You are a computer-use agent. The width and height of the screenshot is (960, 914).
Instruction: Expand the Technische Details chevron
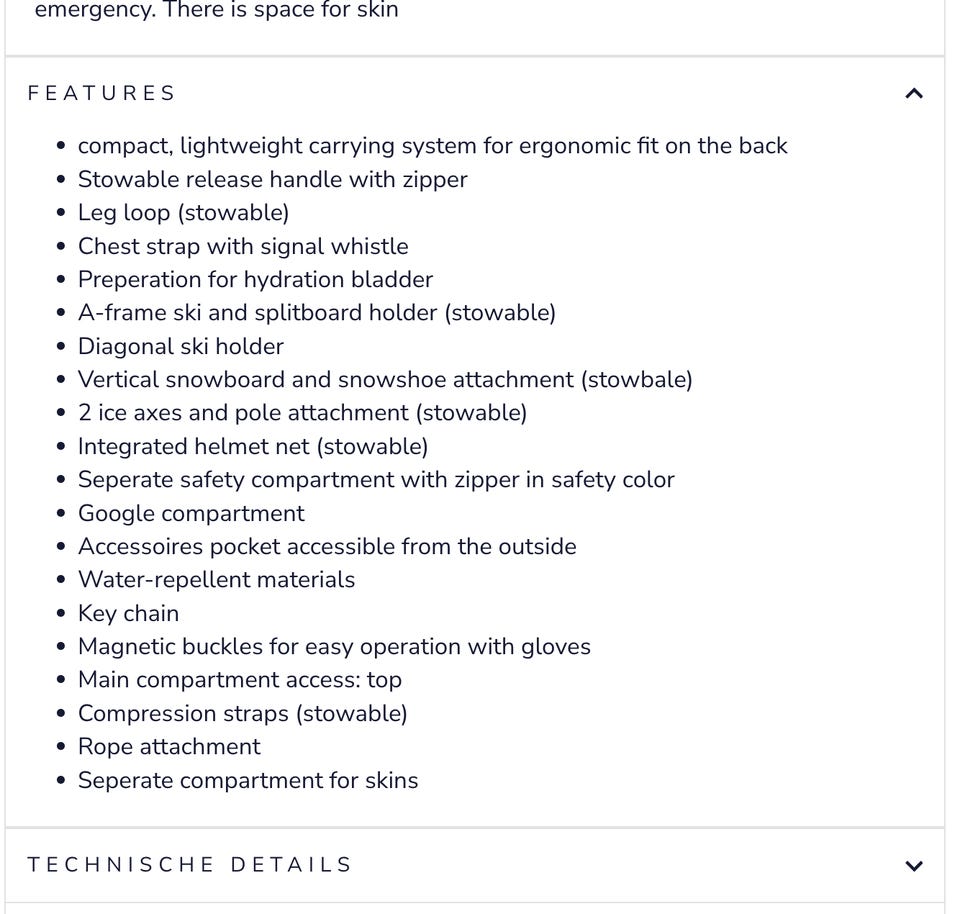coord(913,866)
